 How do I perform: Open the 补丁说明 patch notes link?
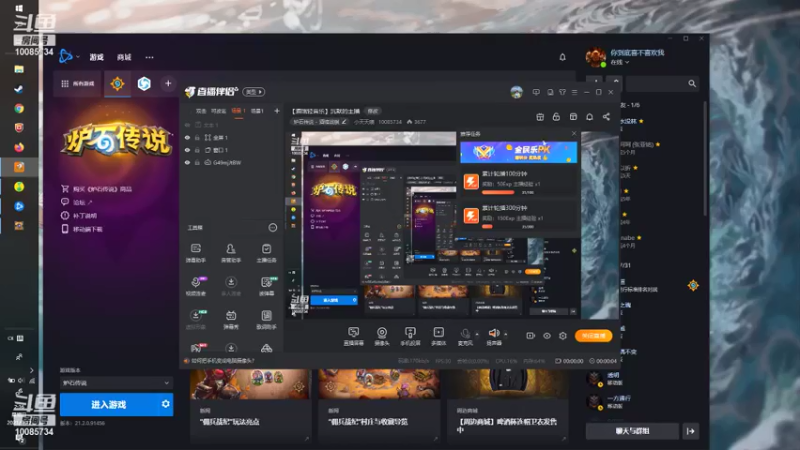tap(79, 215)
